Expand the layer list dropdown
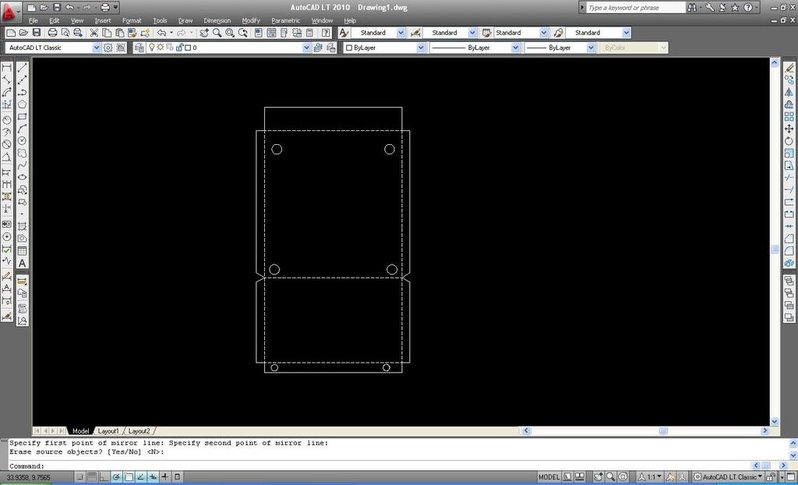The image size is (798, 485). pos(306,48)
